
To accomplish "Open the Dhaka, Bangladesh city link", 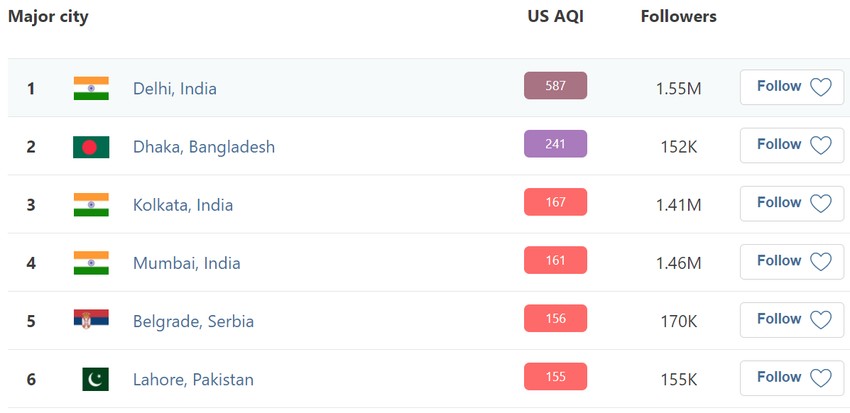I will tap(203, 147).
